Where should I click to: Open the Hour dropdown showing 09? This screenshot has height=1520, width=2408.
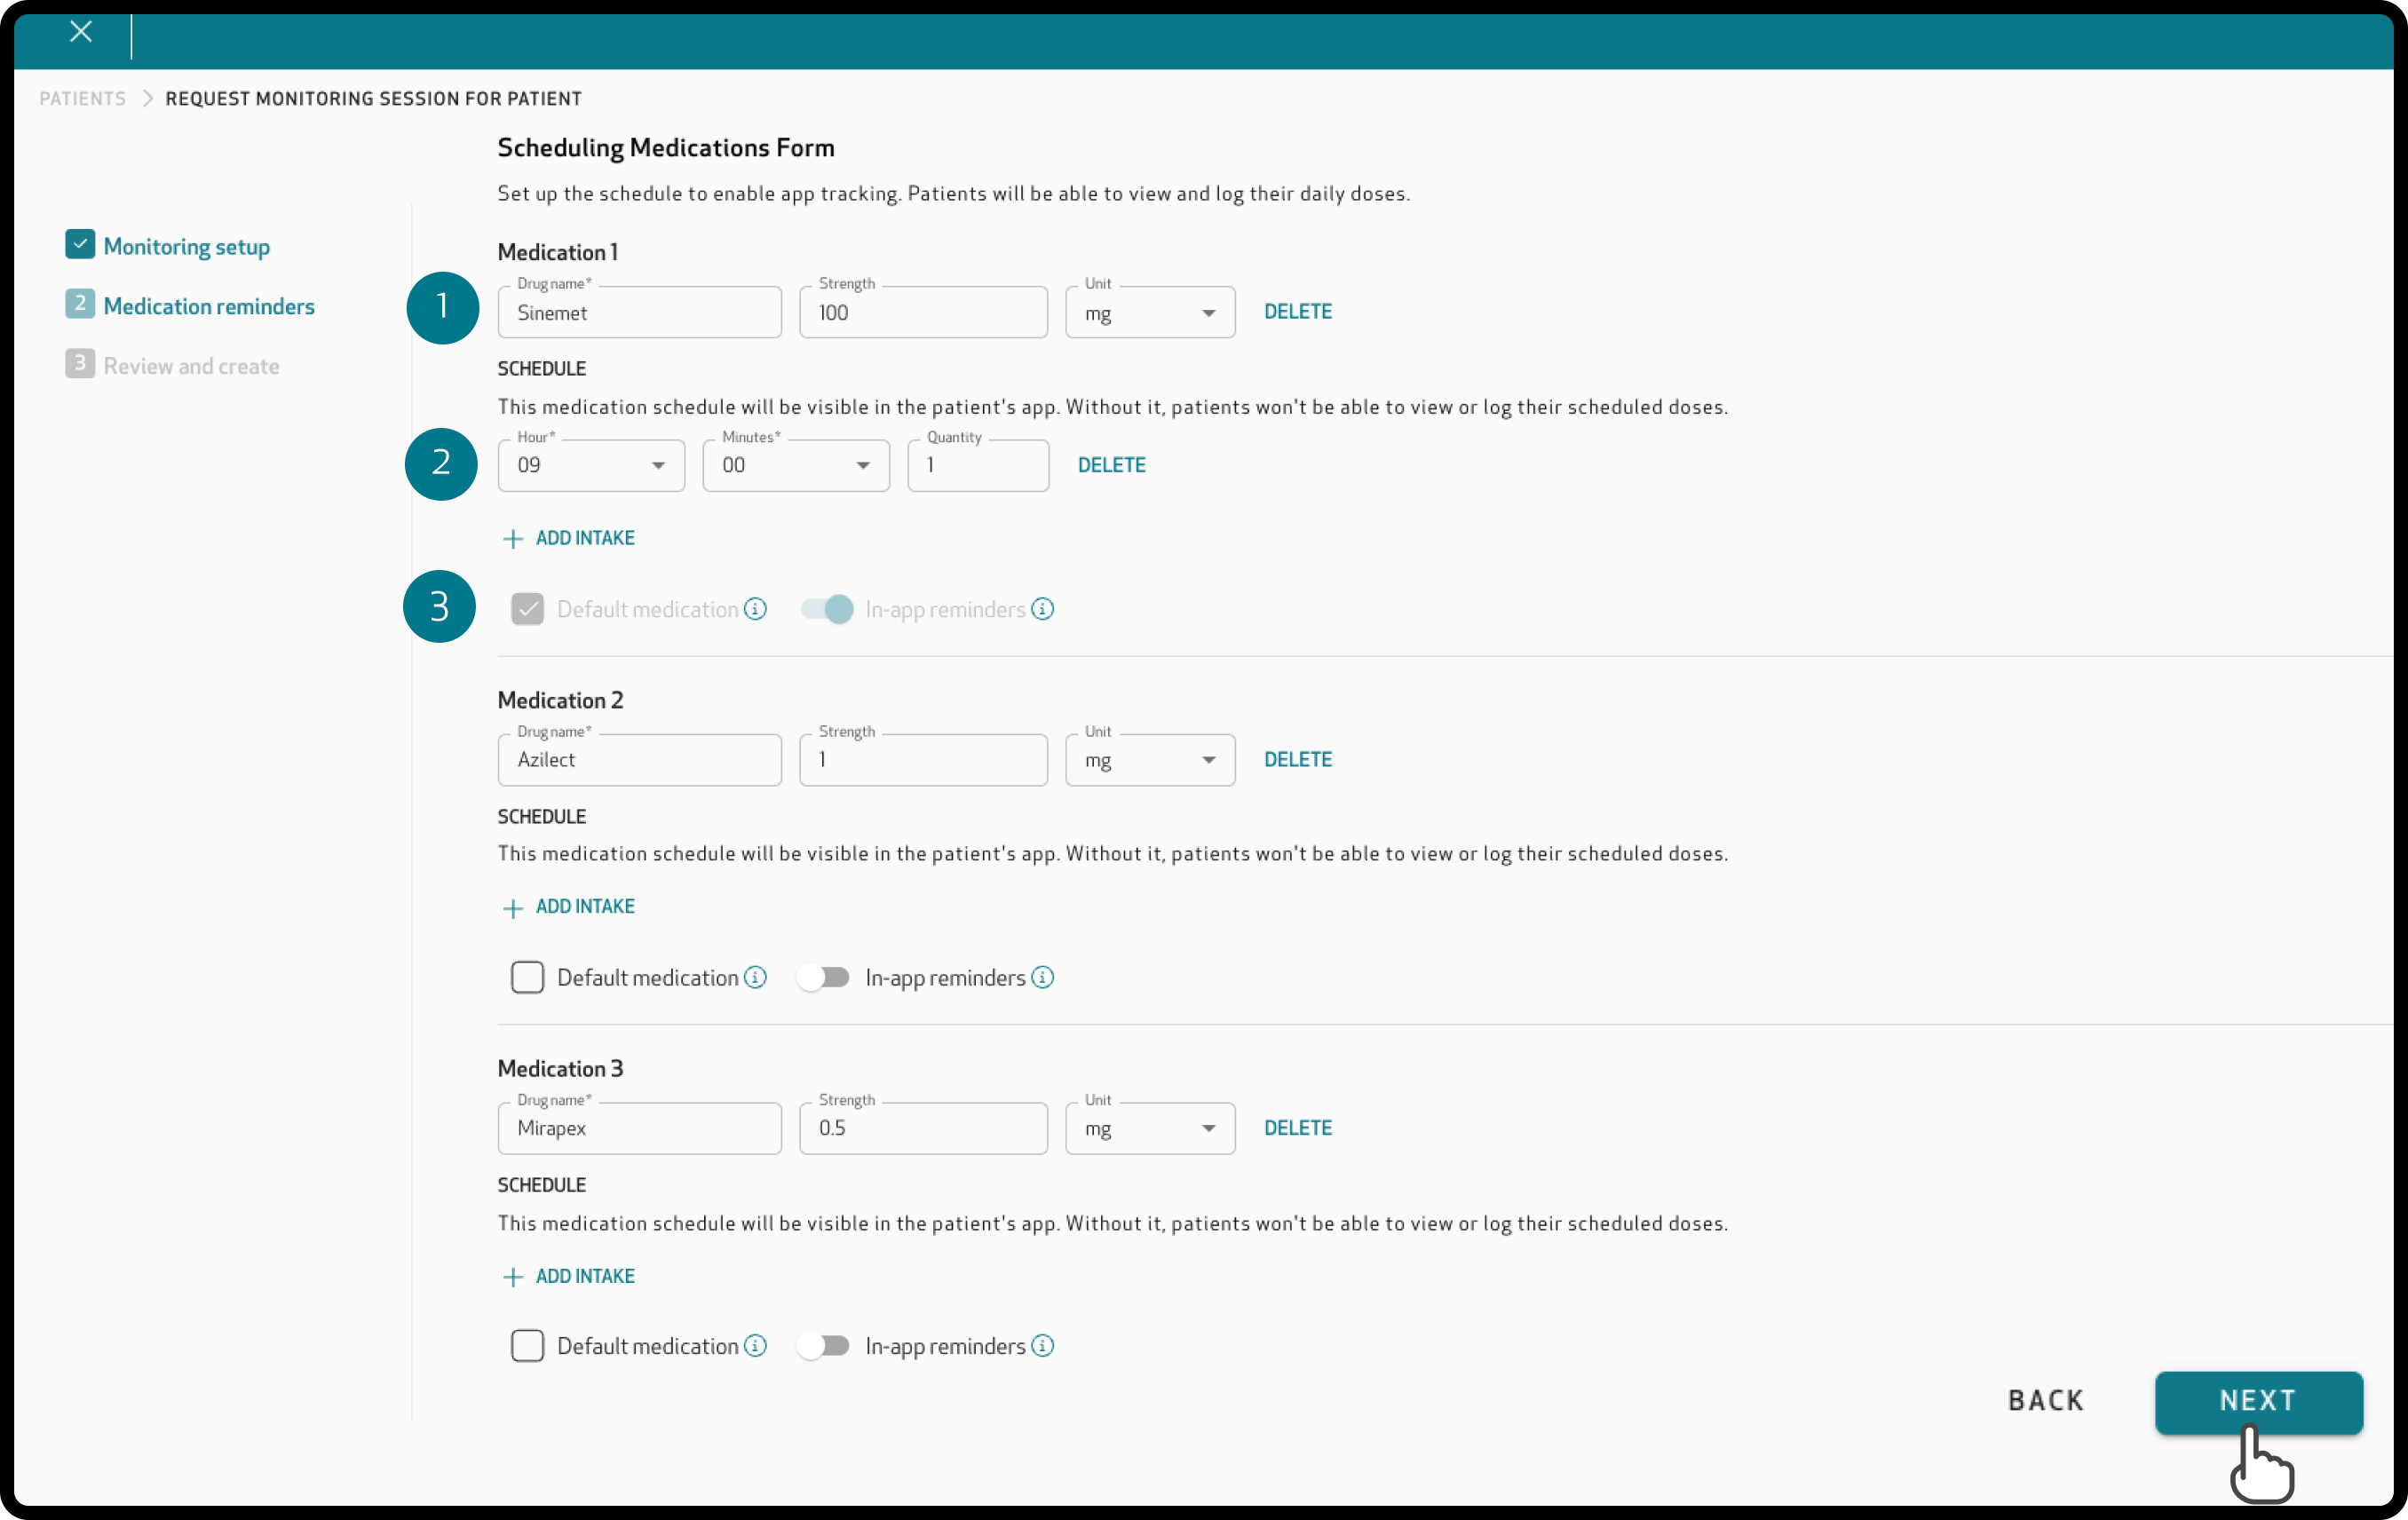(591, 466)
